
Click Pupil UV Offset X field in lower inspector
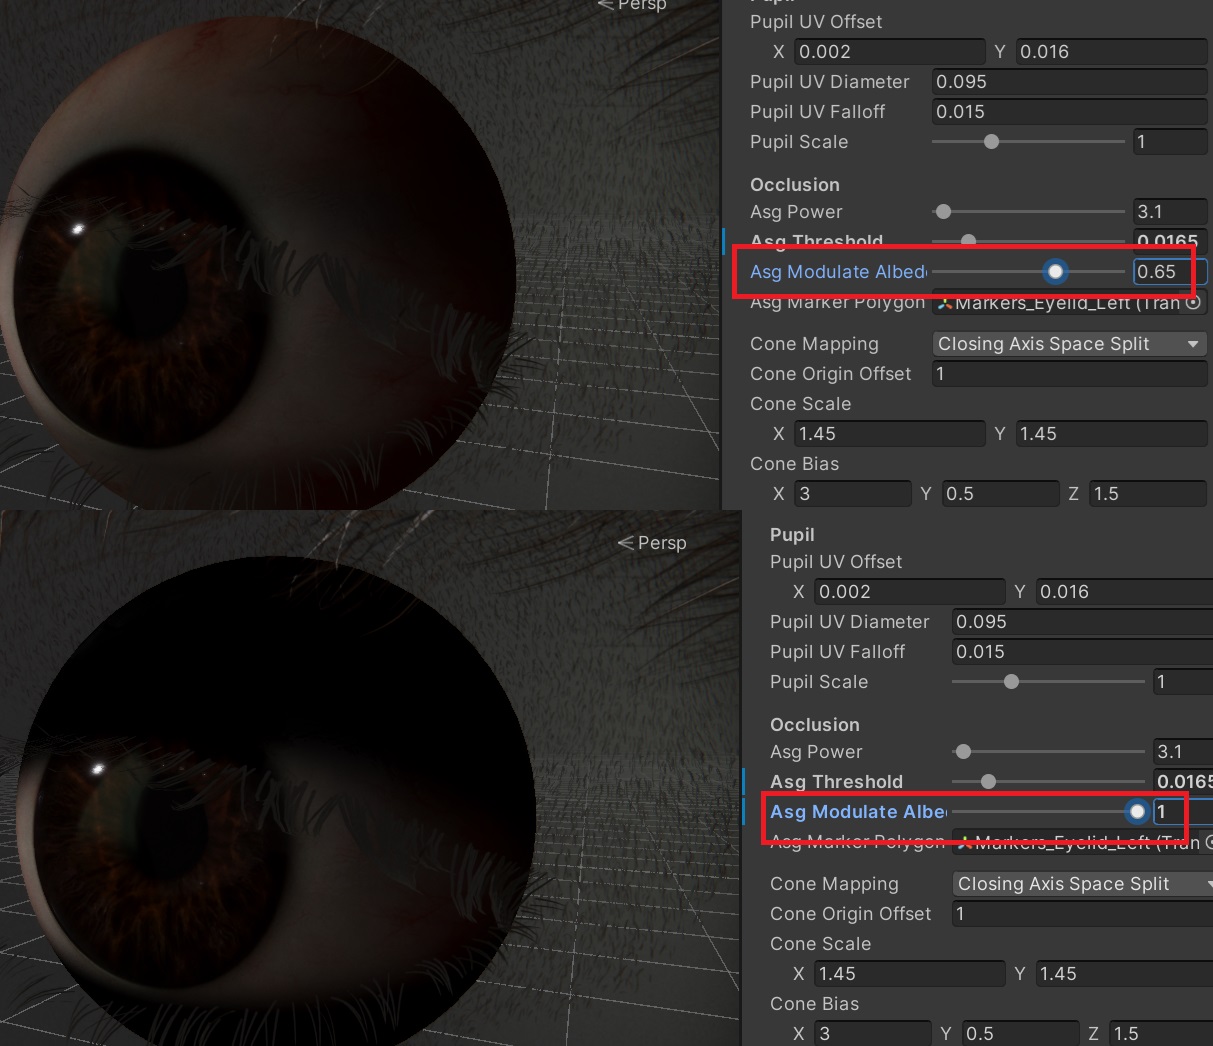click(910, 592)
